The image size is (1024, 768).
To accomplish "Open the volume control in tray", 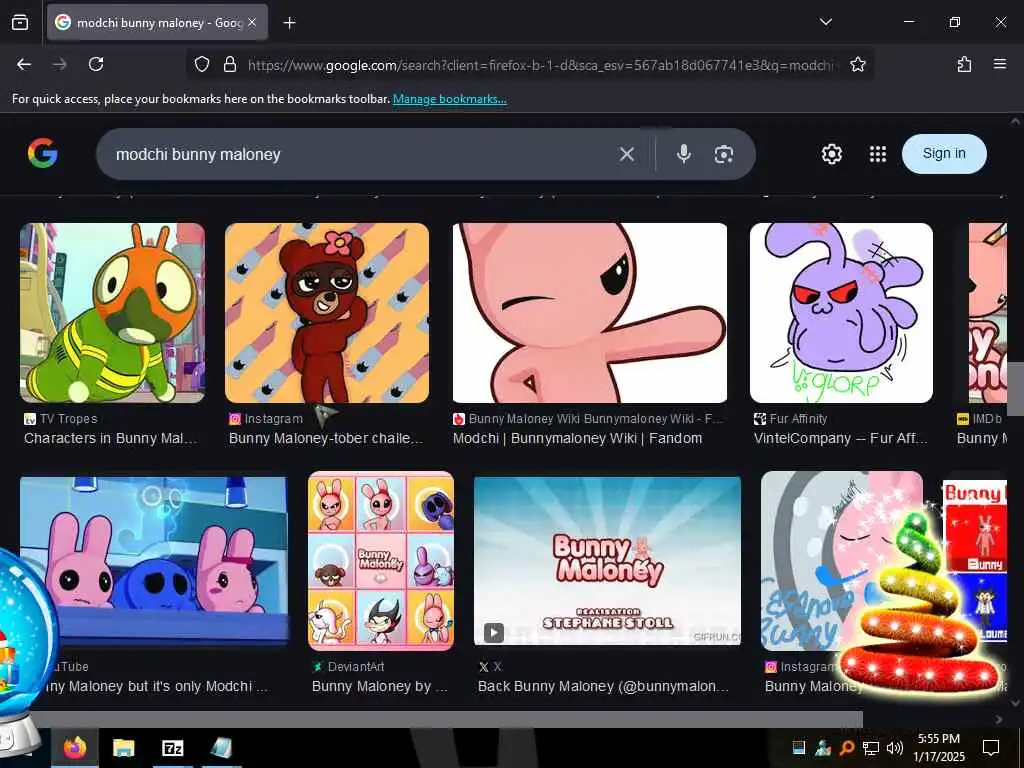I will click(x=895, y=748).
